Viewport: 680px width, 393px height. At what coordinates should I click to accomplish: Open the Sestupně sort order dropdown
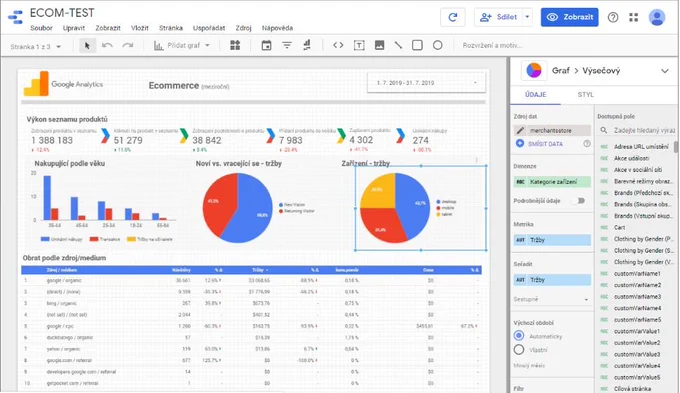coord(551,299)
